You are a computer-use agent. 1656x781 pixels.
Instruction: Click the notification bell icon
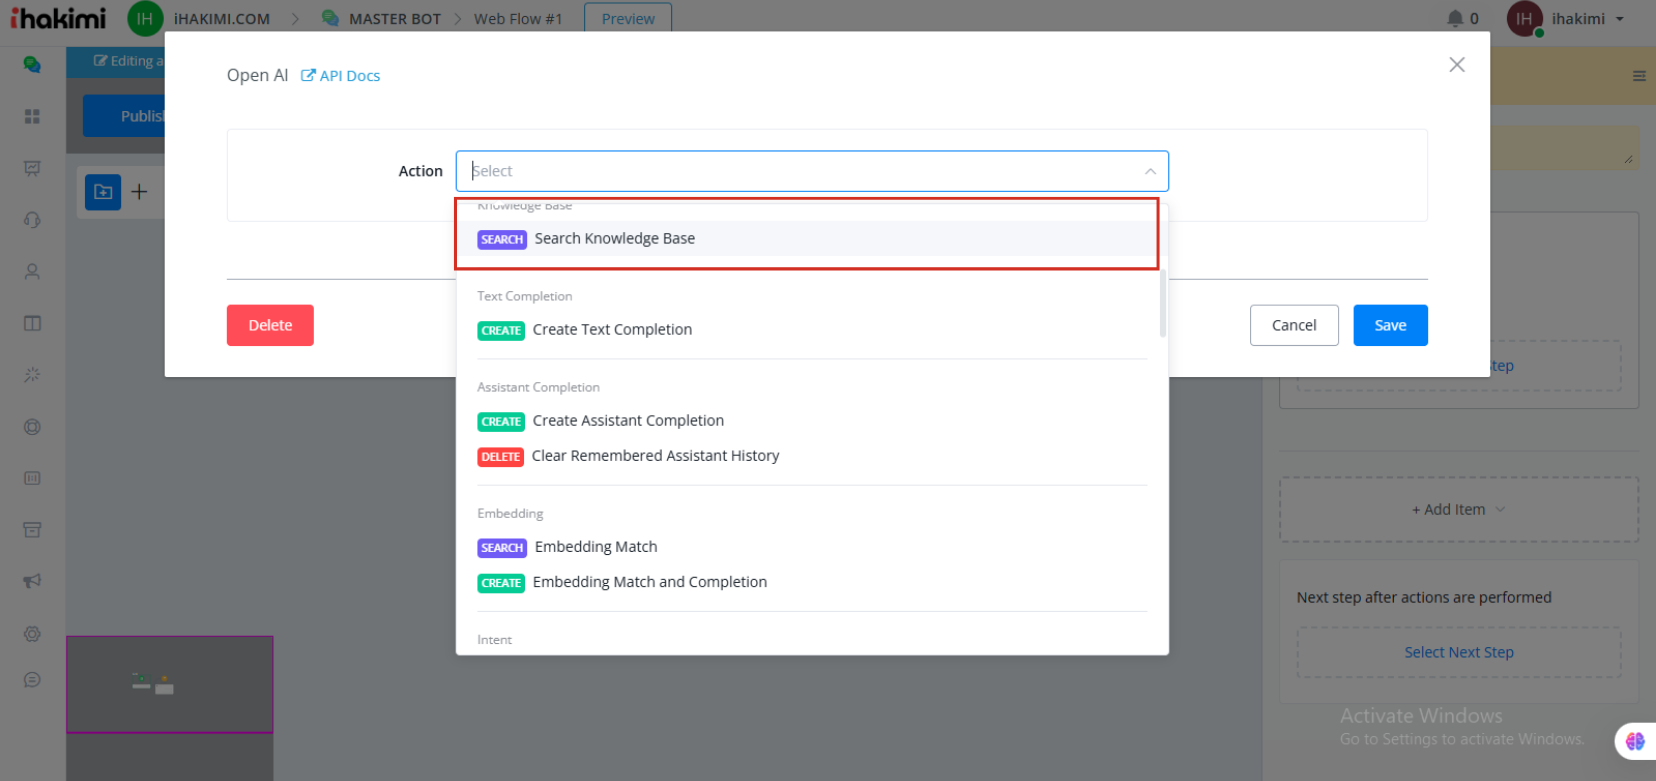pyautogui.click(x=1455, y=18)
